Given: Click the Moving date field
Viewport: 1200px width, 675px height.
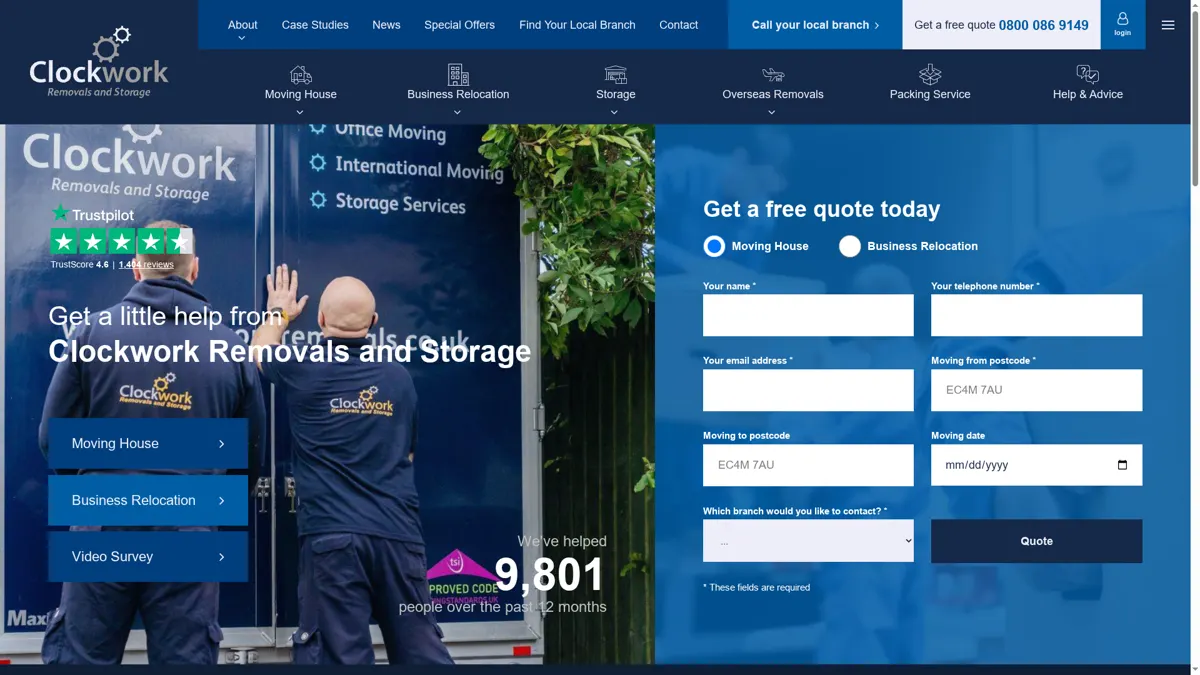Looking at the screenshot, I should (1036, 465).
